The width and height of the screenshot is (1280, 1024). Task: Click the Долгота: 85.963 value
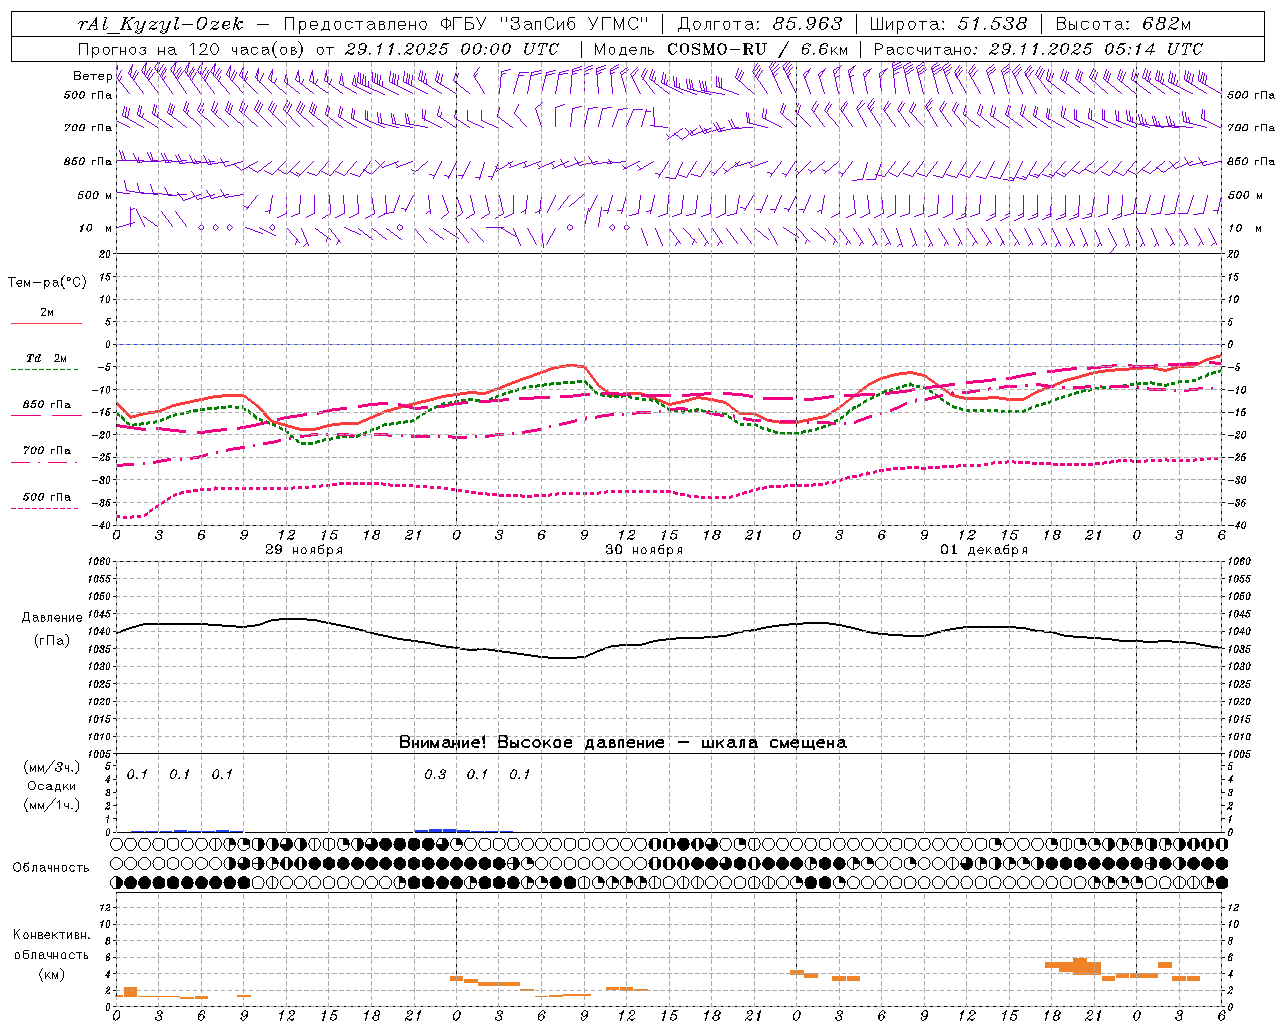pos(760,24)
